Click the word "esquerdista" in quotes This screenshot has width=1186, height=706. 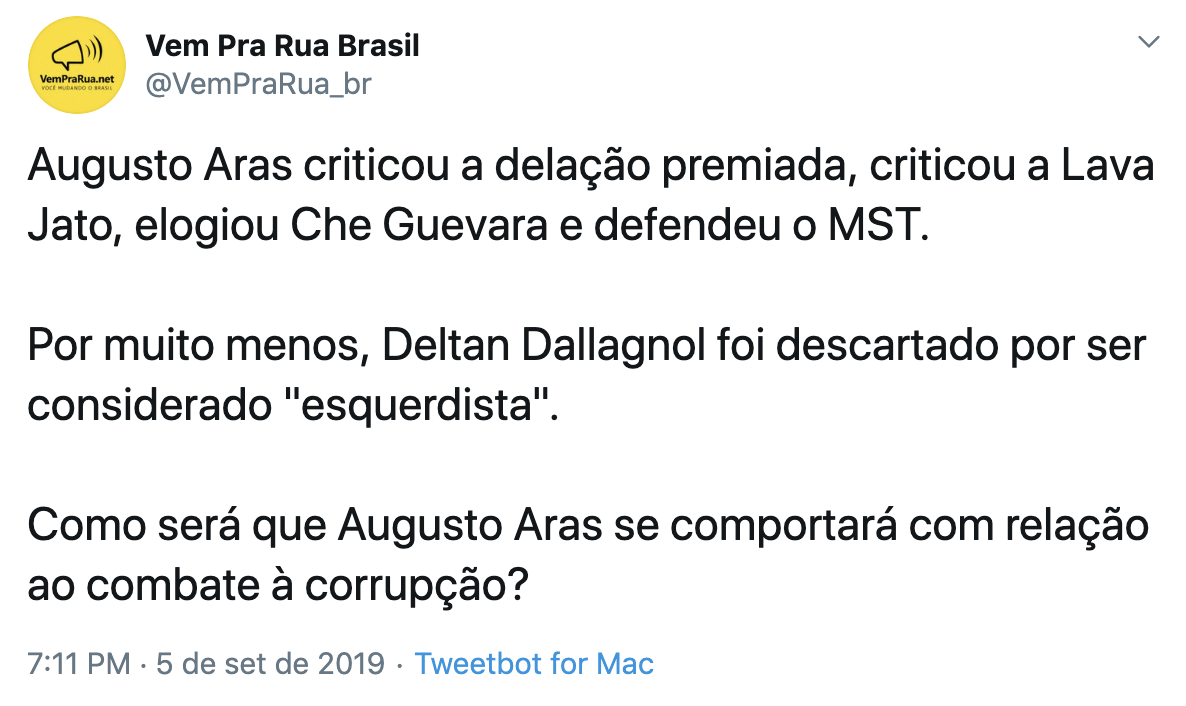coord(416,406)
